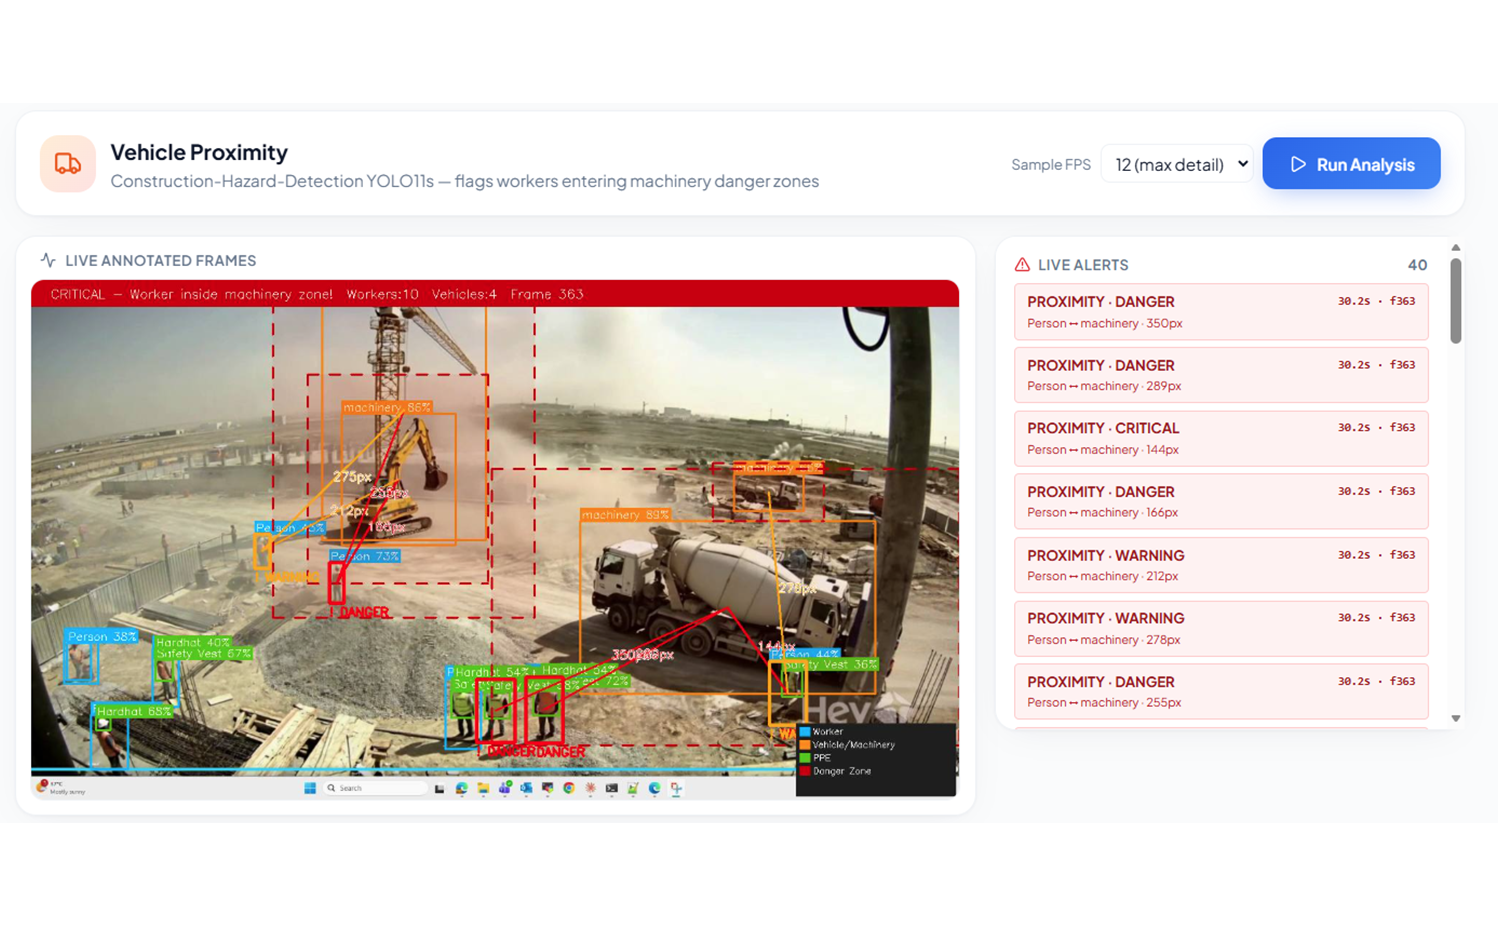Viewport: 1500px width, 950px height.
Task: Click the "Person 44%" detection label
Action: [806, 654]
